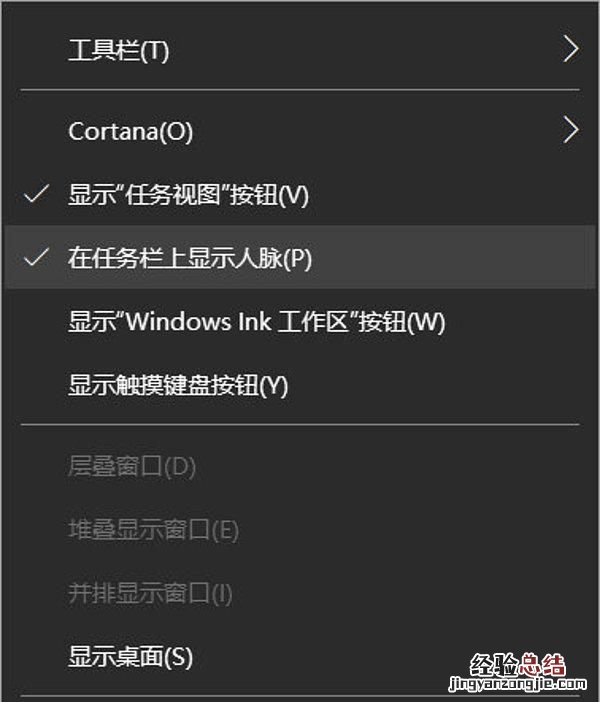600x702 pixels.
Task: Select the 显示"任务视图"按钮(V) label
Action: (x=188, y=195)
